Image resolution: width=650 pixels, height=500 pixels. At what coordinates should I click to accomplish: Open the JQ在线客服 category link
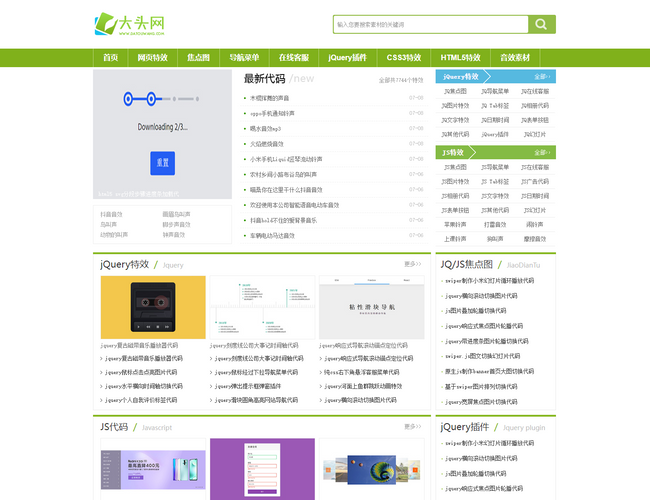click(535, 91)
